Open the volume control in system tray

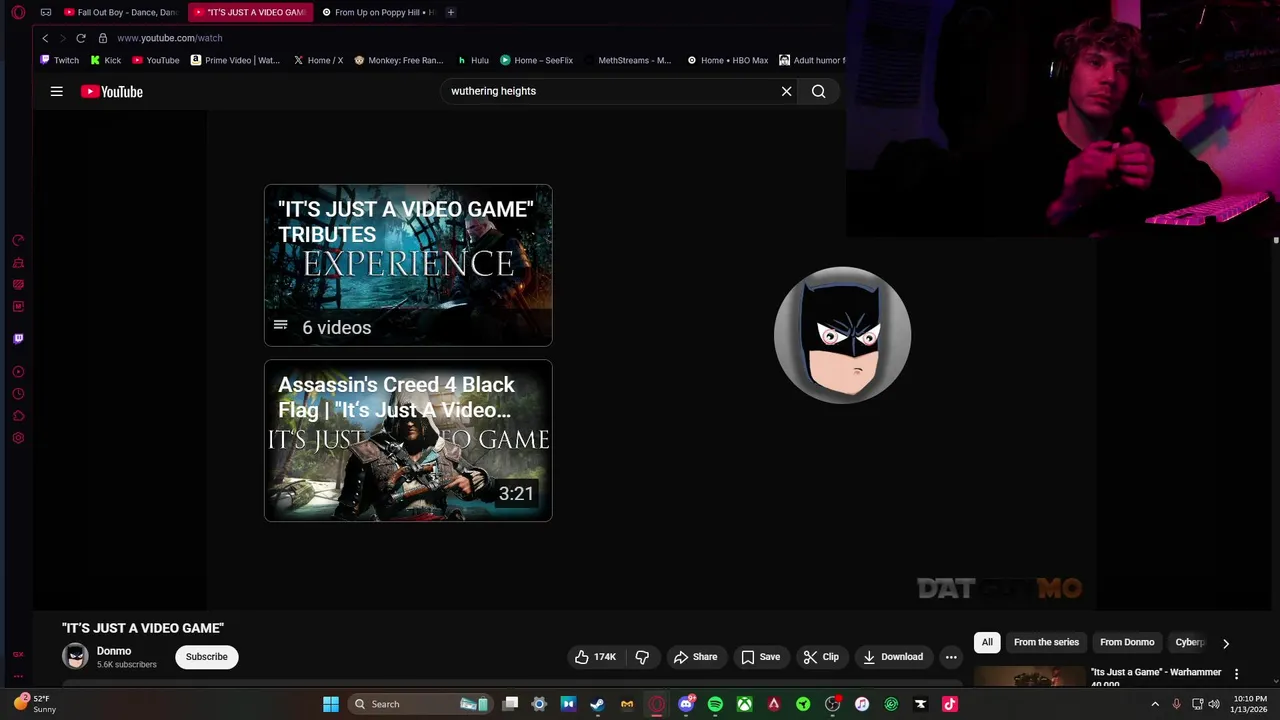[x=1214, y=704]
